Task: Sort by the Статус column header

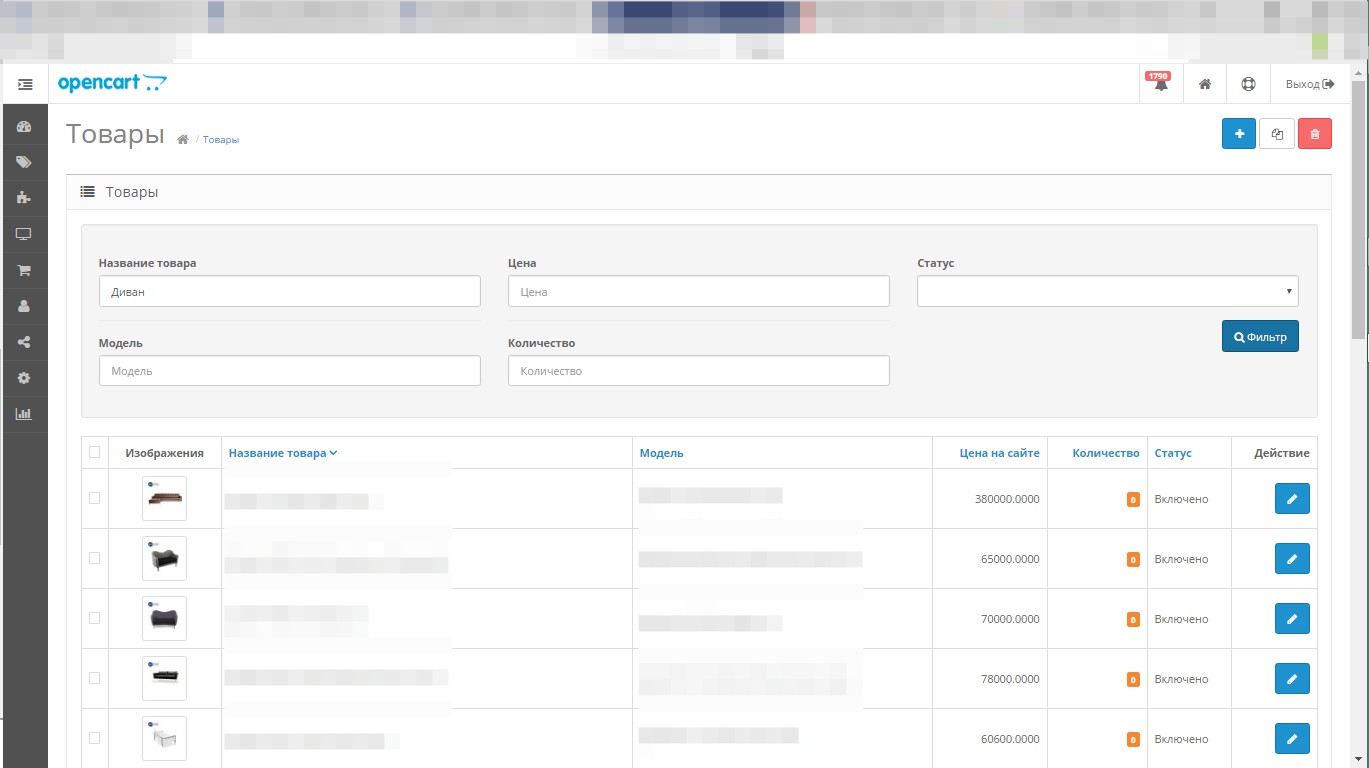Action: 1173,453
